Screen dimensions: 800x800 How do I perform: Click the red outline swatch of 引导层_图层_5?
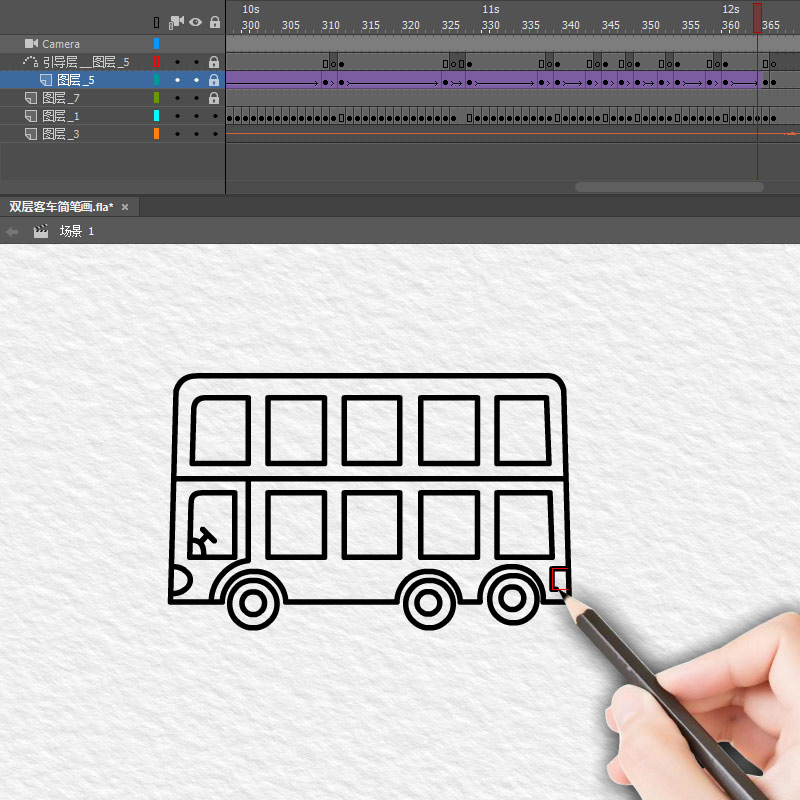(x=157, y=62)
